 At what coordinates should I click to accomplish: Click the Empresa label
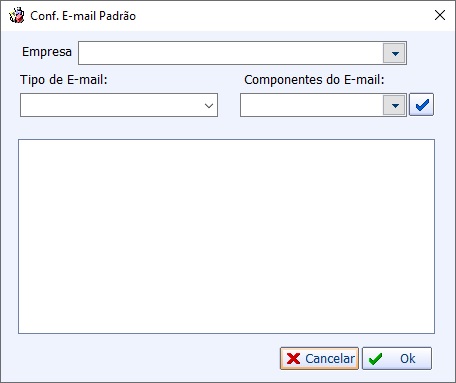[47, 52]
